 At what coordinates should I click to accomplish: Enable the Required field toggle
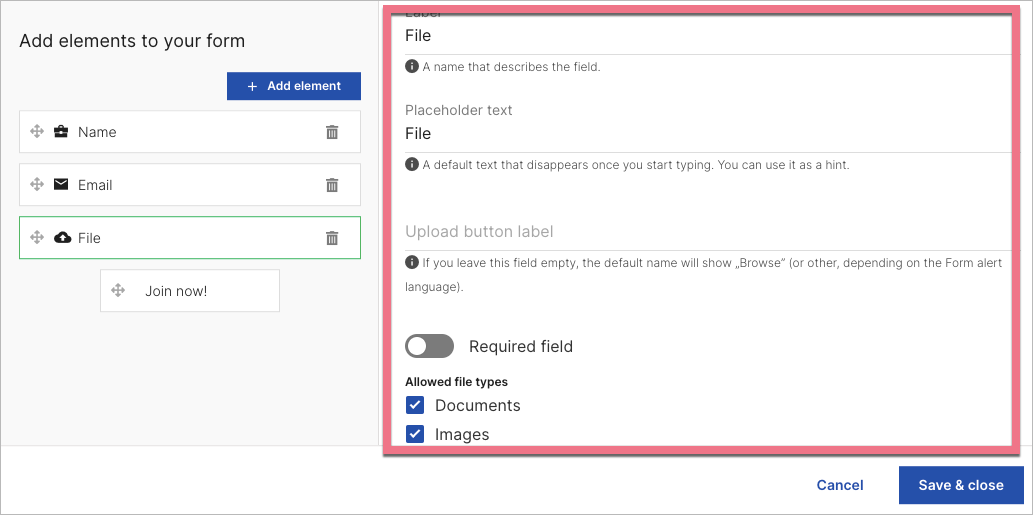[x=429, y=347]
